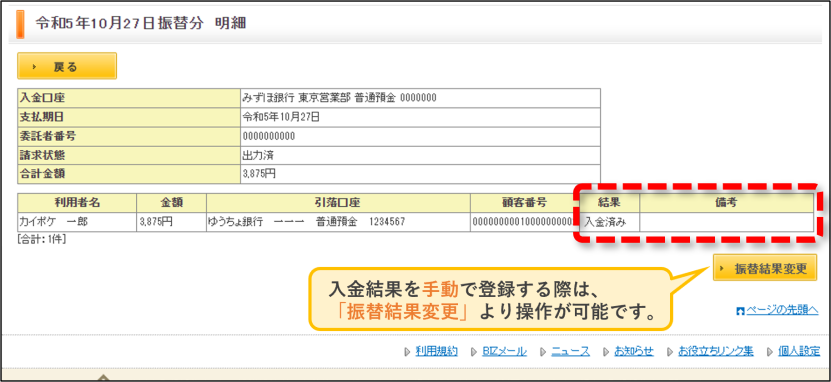
Task: Click the blue page-top icon before ページの先頭へ
Action: (741, 311)
